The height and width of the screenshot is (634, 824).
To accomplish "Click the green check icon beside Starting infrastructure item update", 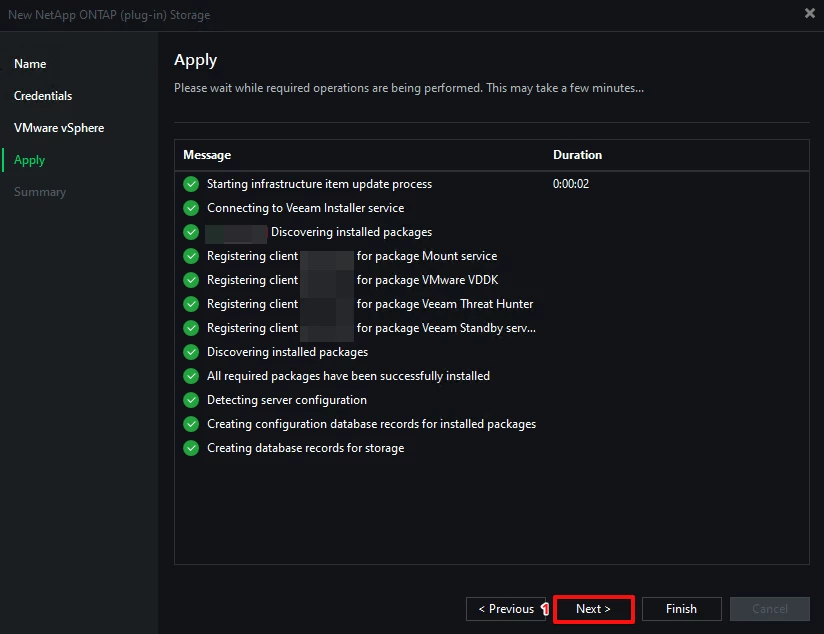I will coord(191,184).
